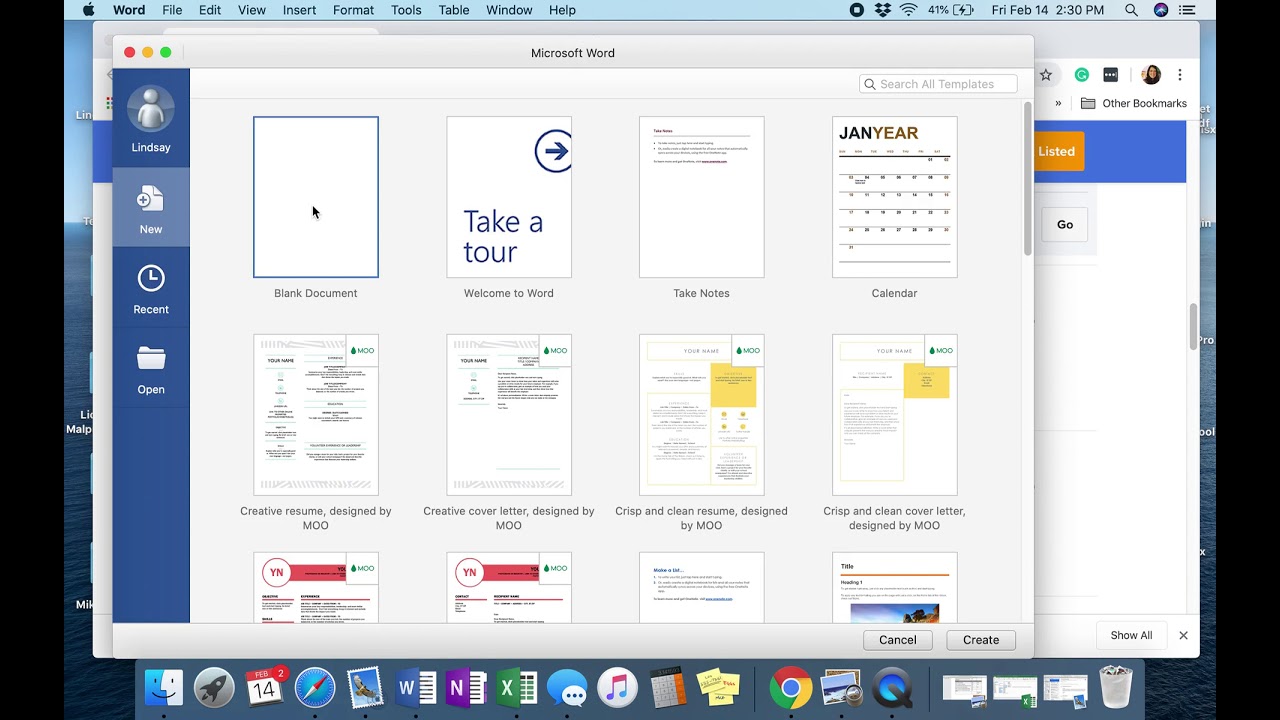Screen dimensions: 1280x720
Task: Open the Trash in the Dock
Action: click(1115, 688)
